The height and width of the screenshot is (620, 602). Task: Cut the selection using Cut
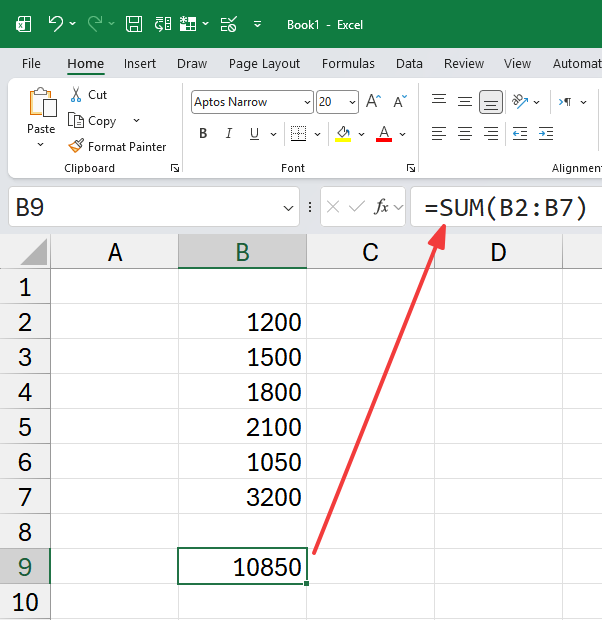click(89, 95)
